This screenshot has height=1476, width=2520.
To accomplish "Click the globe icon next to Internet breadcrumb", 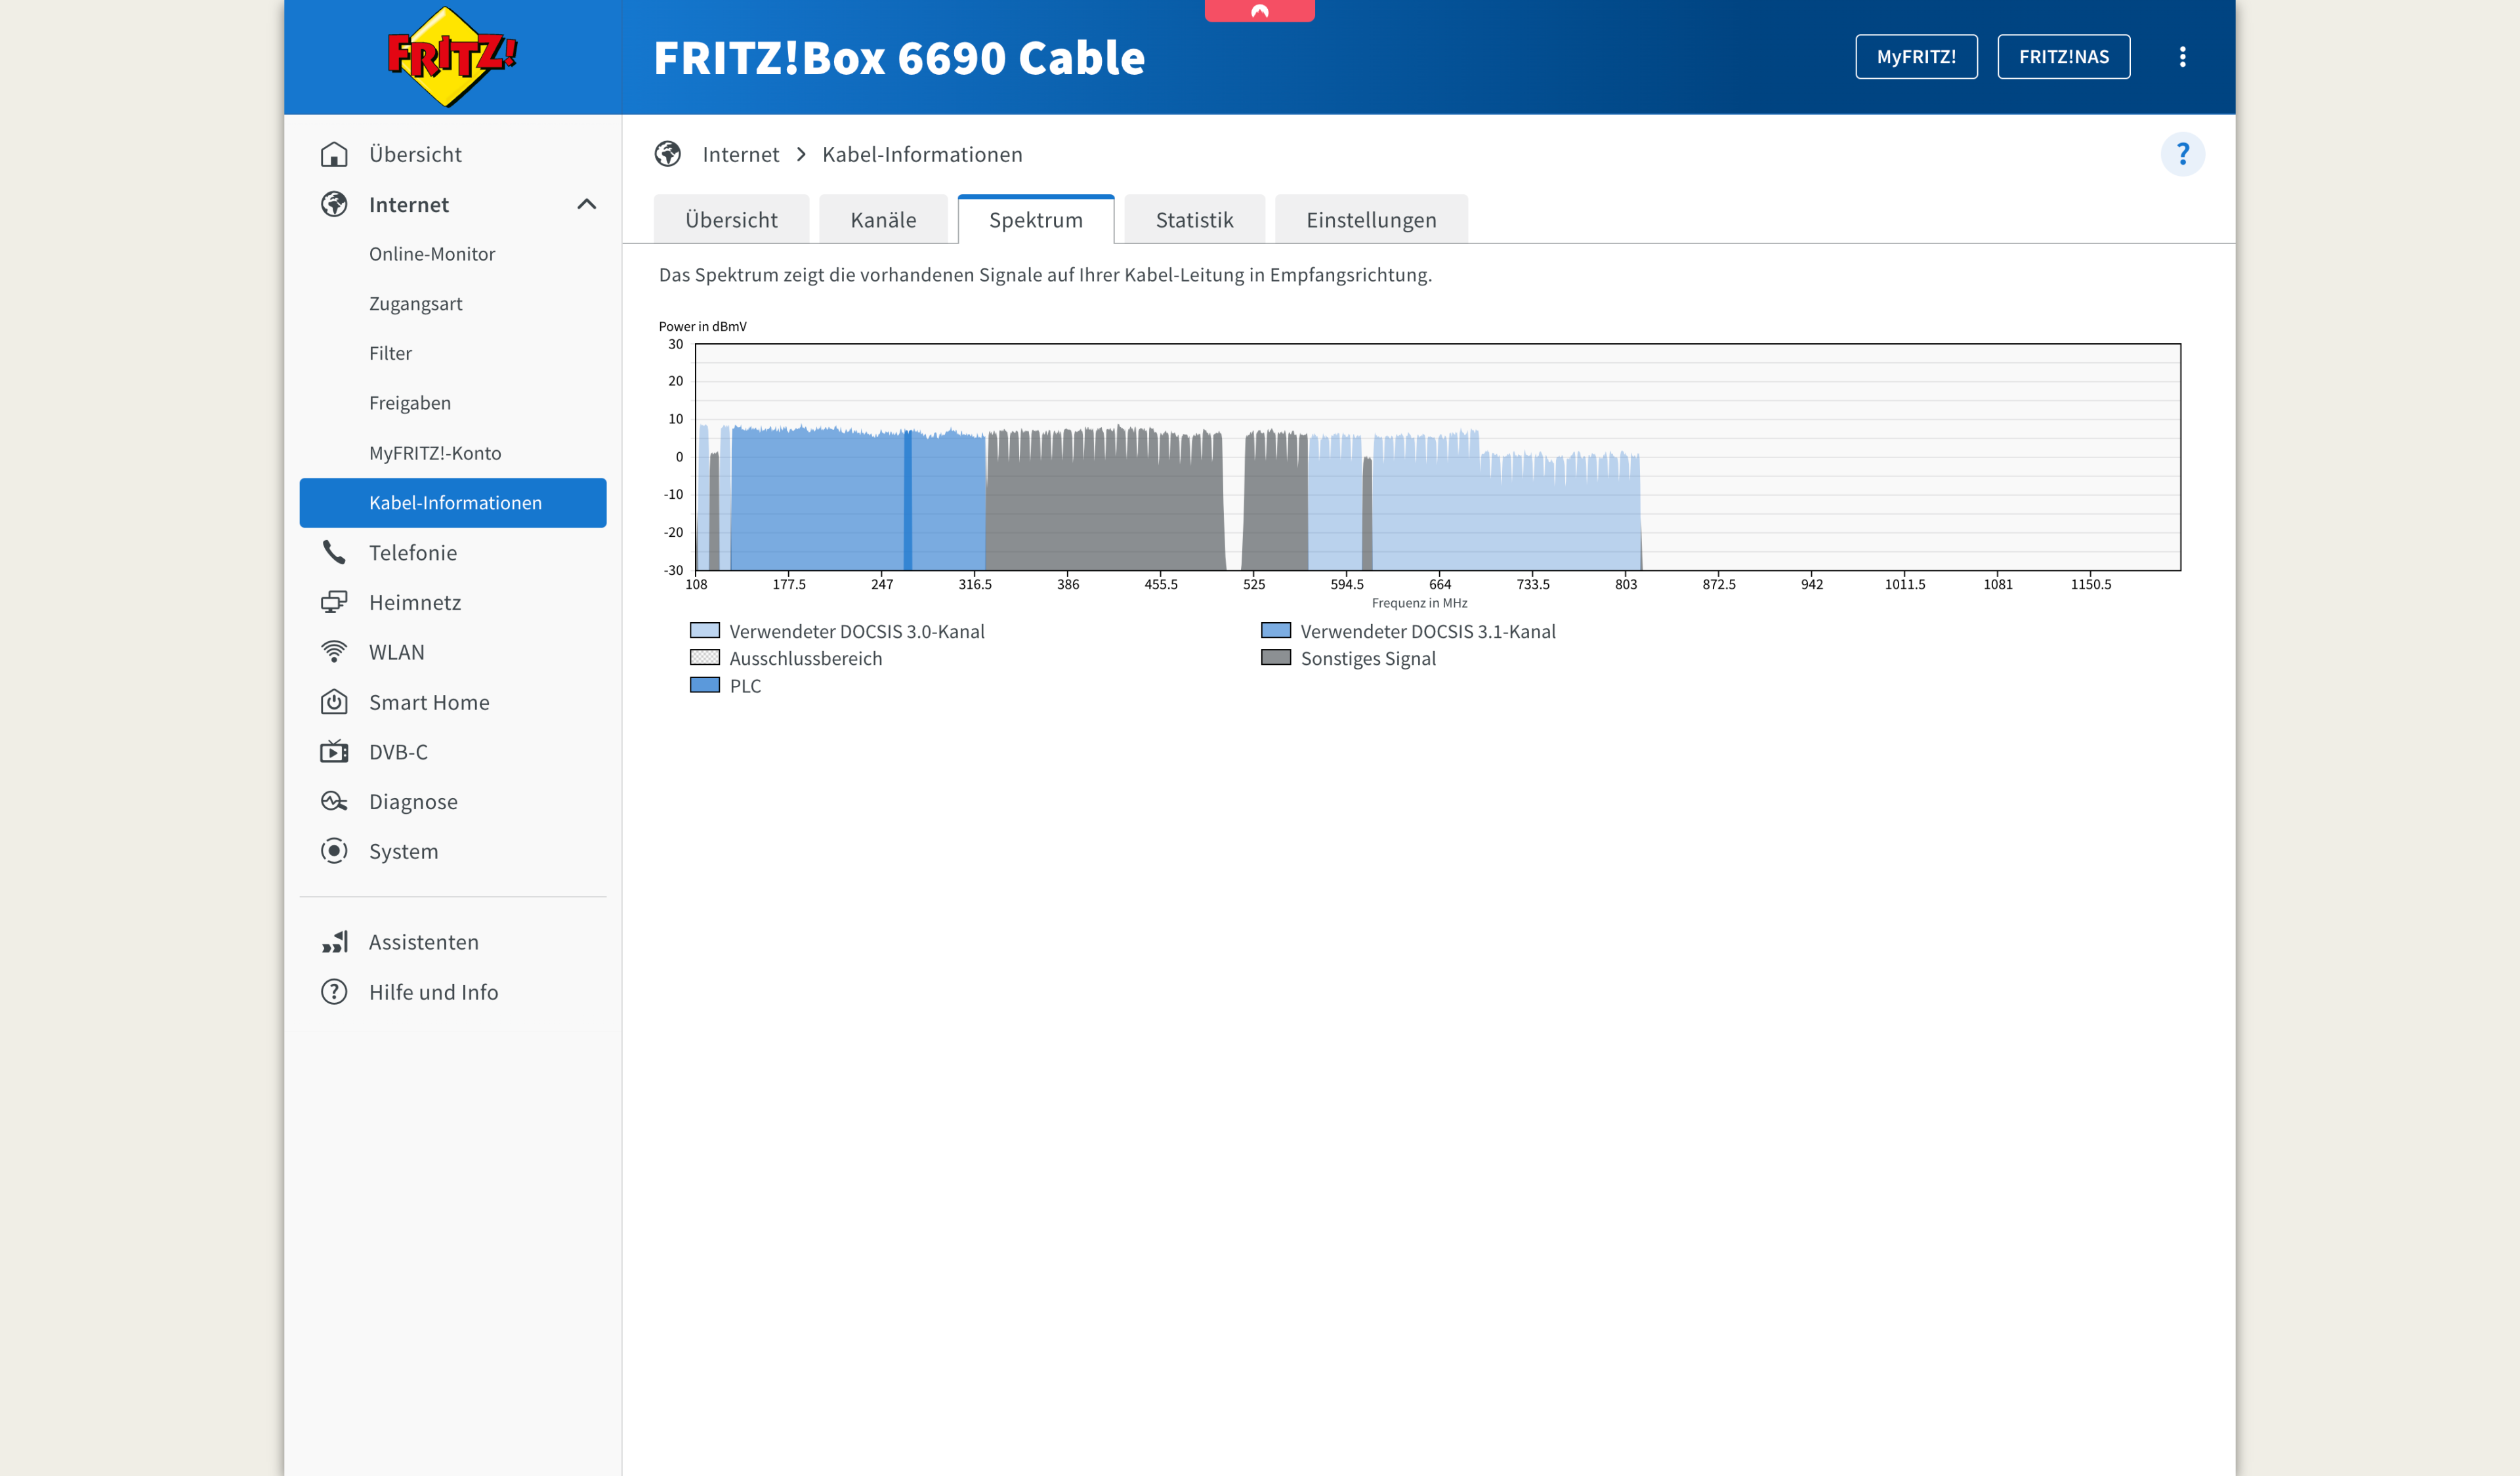I will (667, 154).
